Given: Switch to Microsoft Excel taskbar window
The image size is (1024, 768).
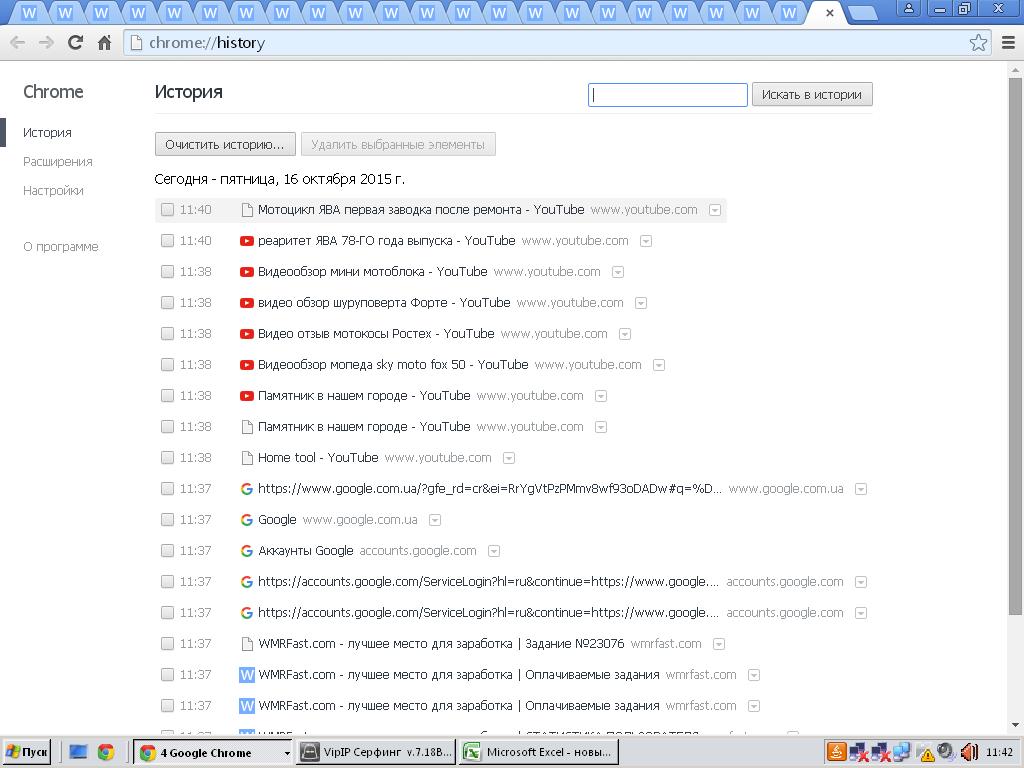Looking at the screenshot, I should [538, 752].
